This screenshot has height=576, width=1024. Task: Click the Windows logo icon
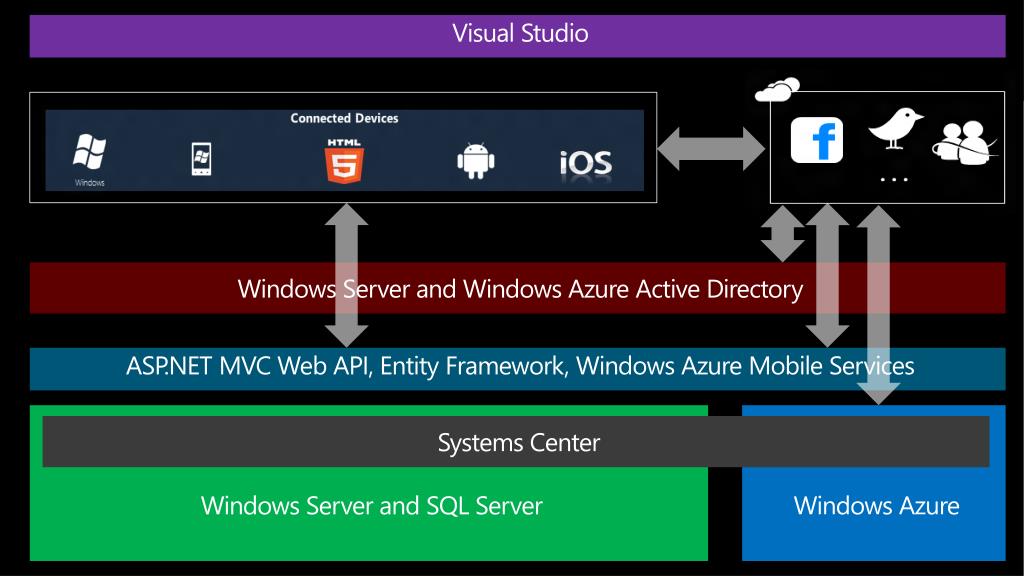point(89,152)
